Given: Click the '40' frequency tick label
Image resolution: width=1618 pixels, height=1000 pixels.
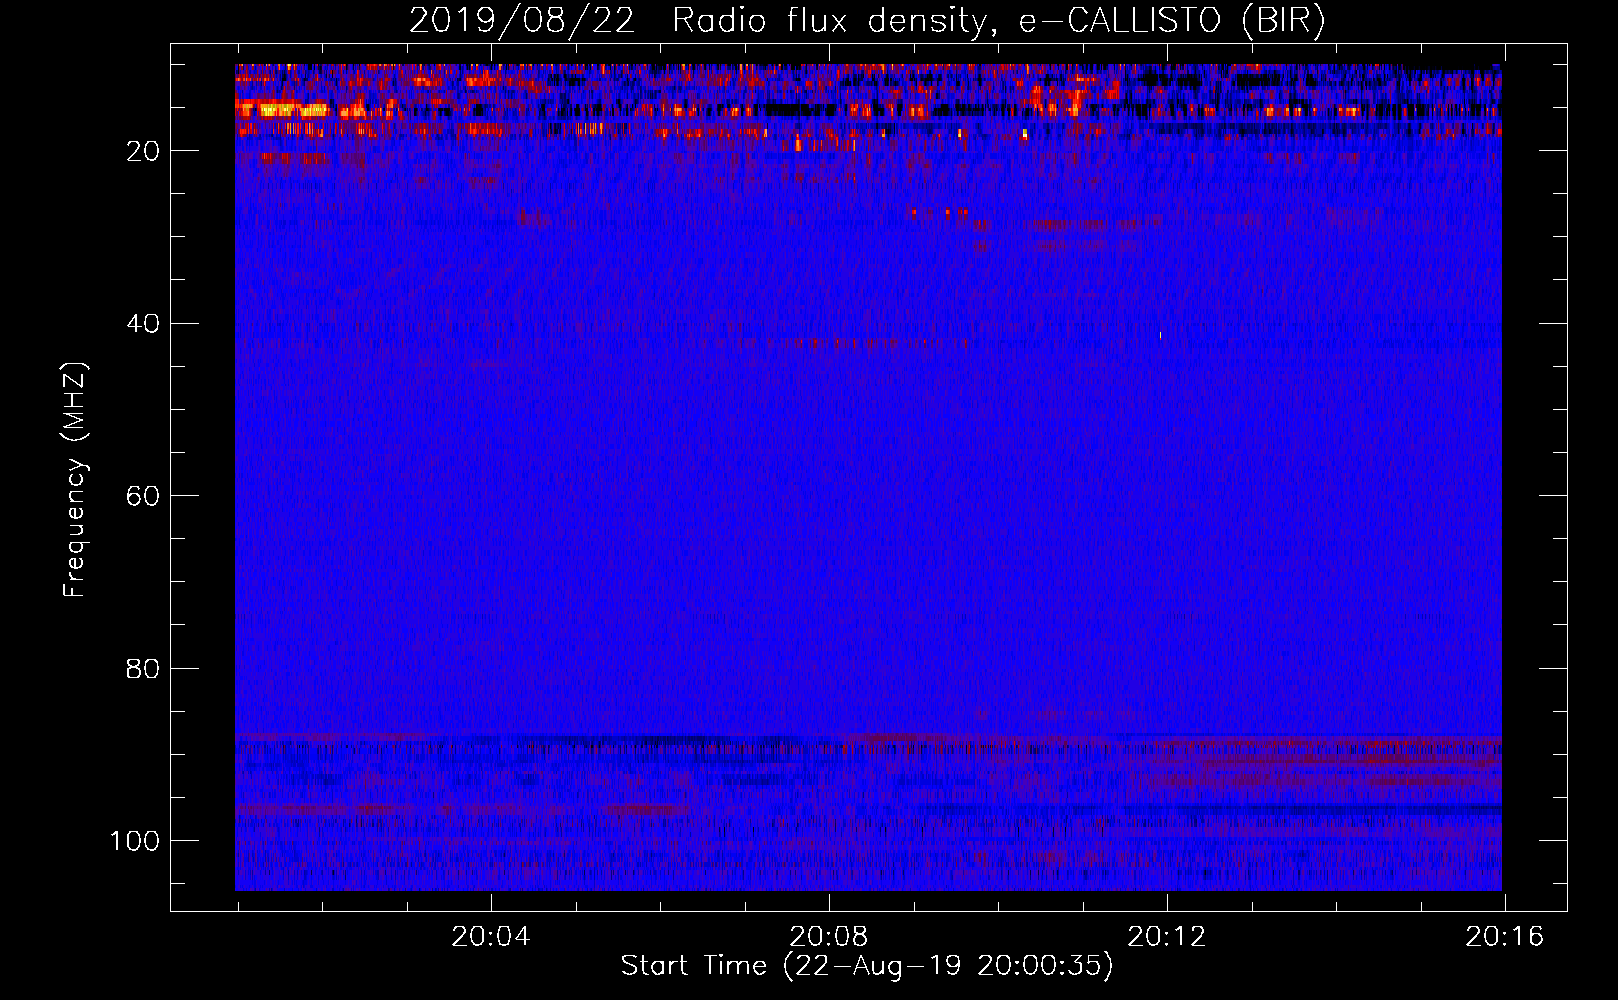Looking at the screenshot, I should point(143,324).
